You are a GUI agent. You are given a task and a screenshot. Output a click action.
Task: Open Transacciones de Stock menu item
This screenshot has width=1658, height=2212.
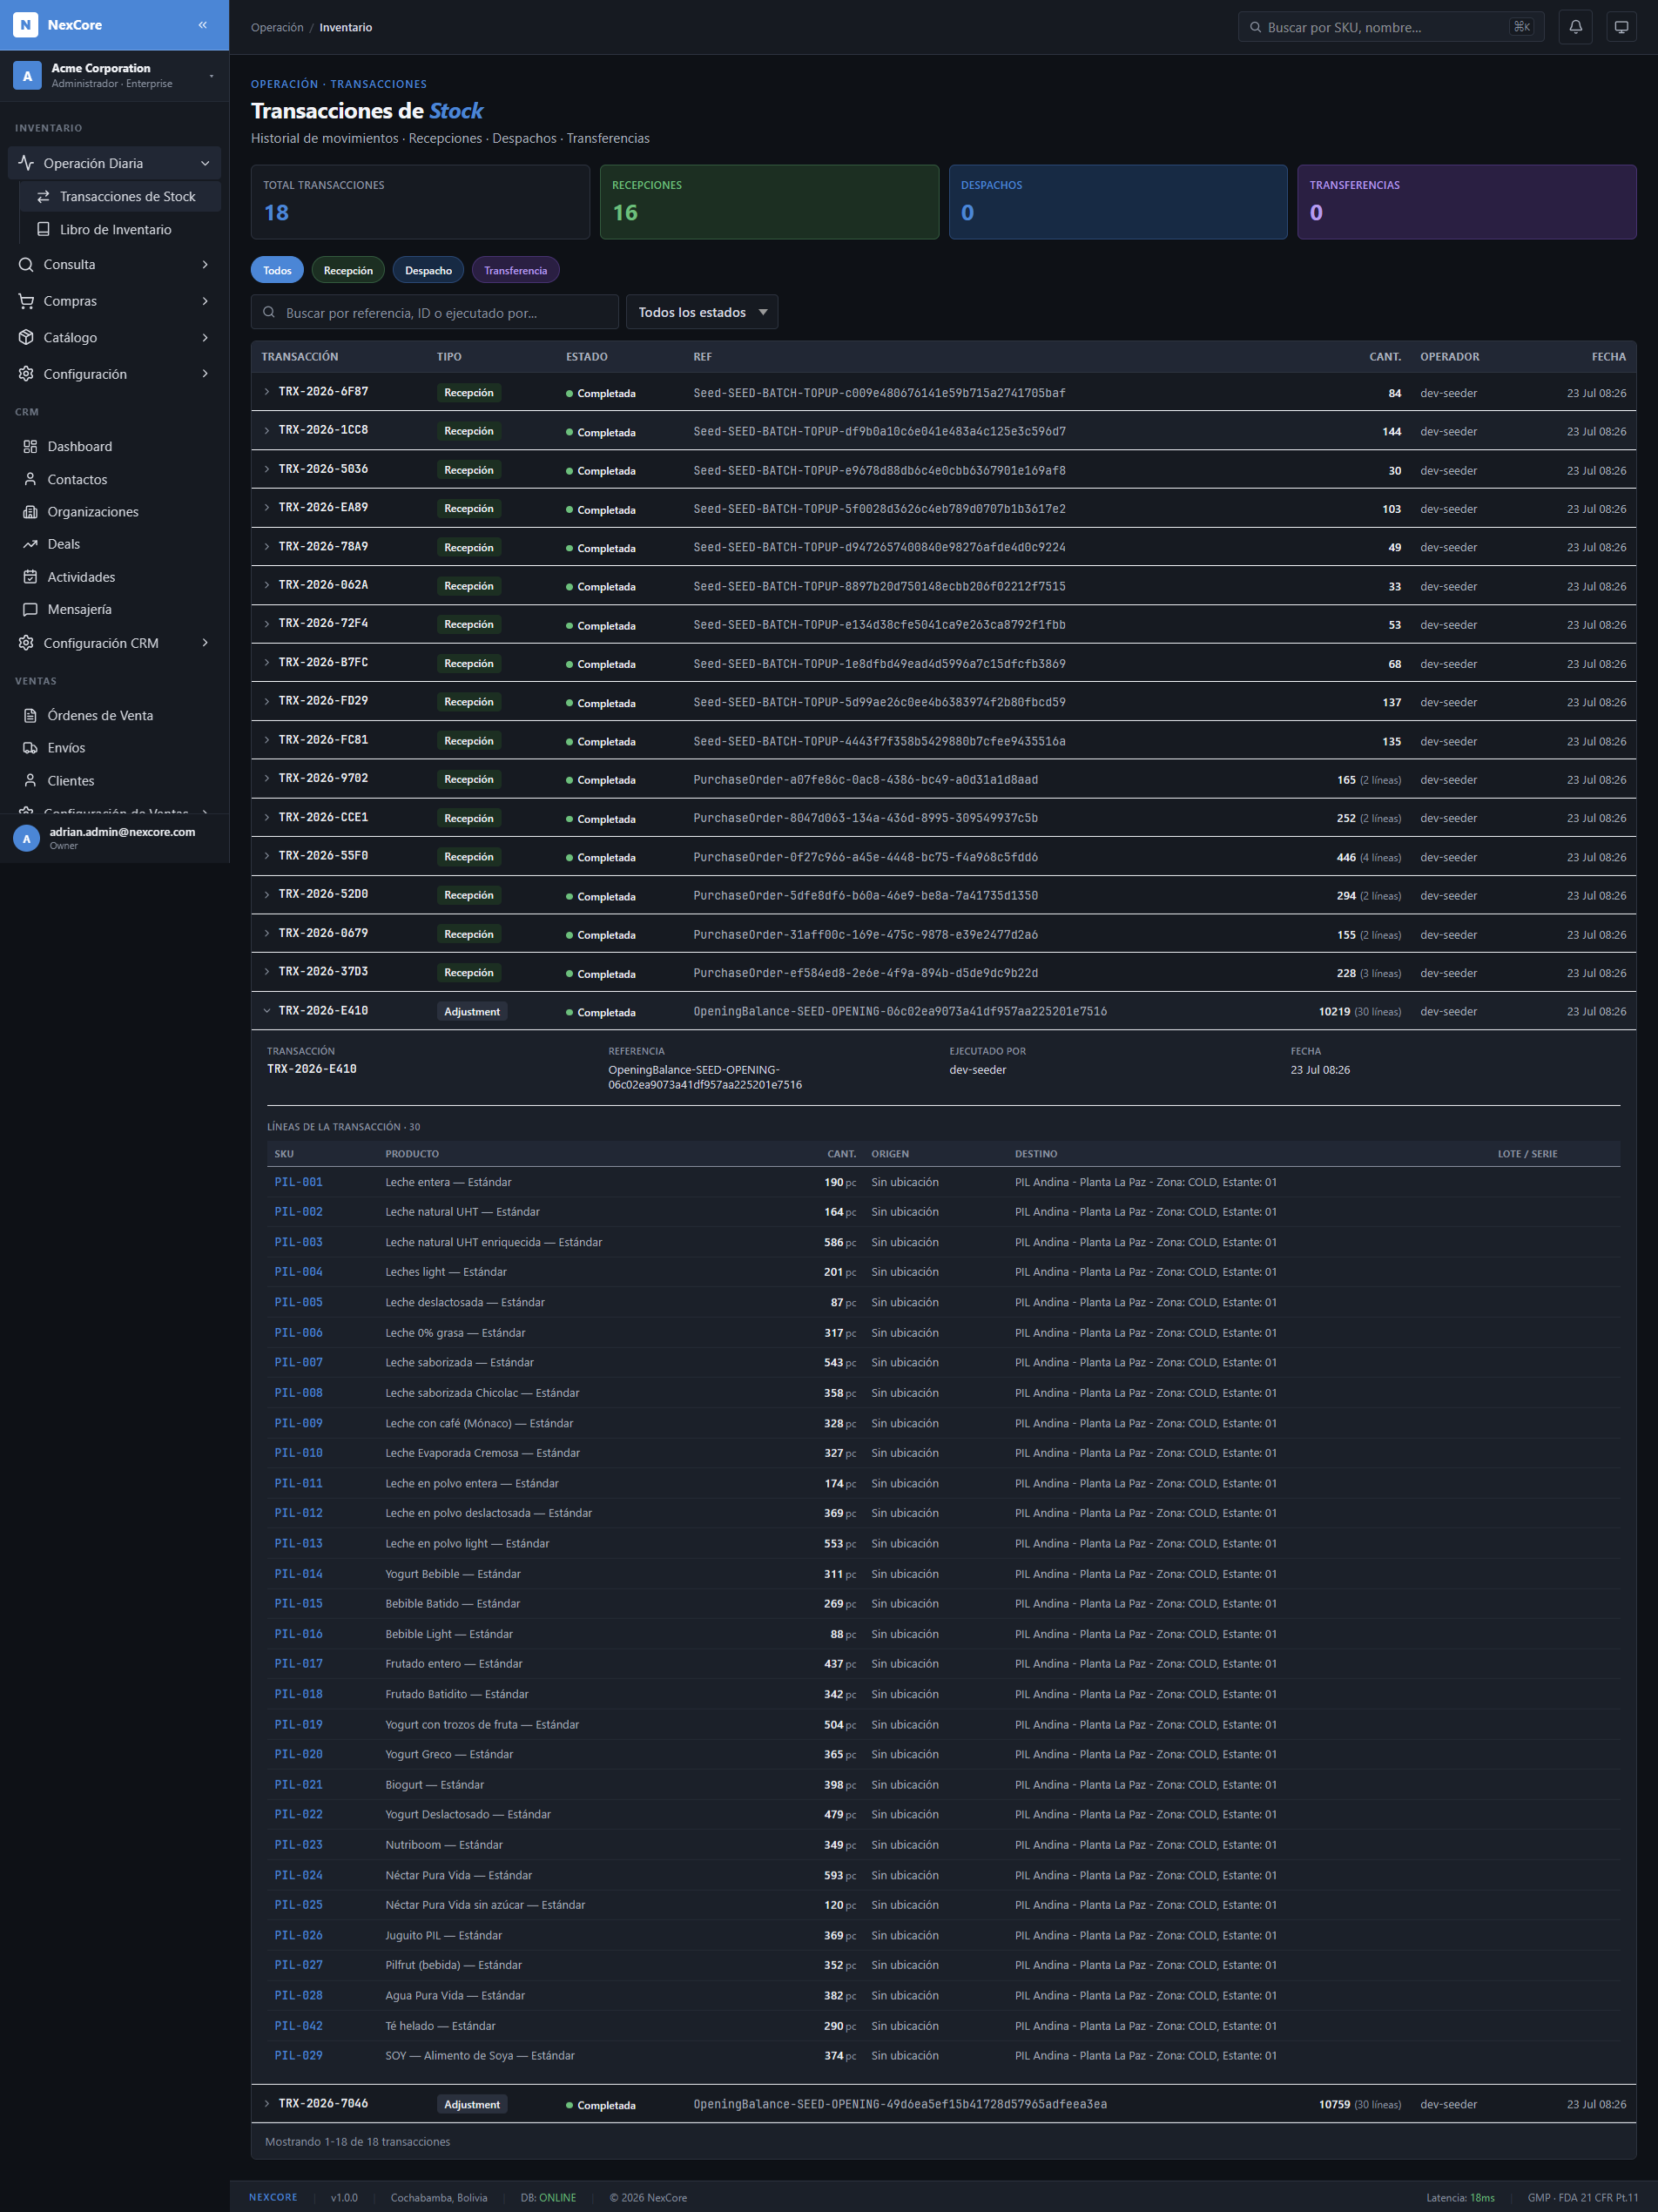(121, 196)
